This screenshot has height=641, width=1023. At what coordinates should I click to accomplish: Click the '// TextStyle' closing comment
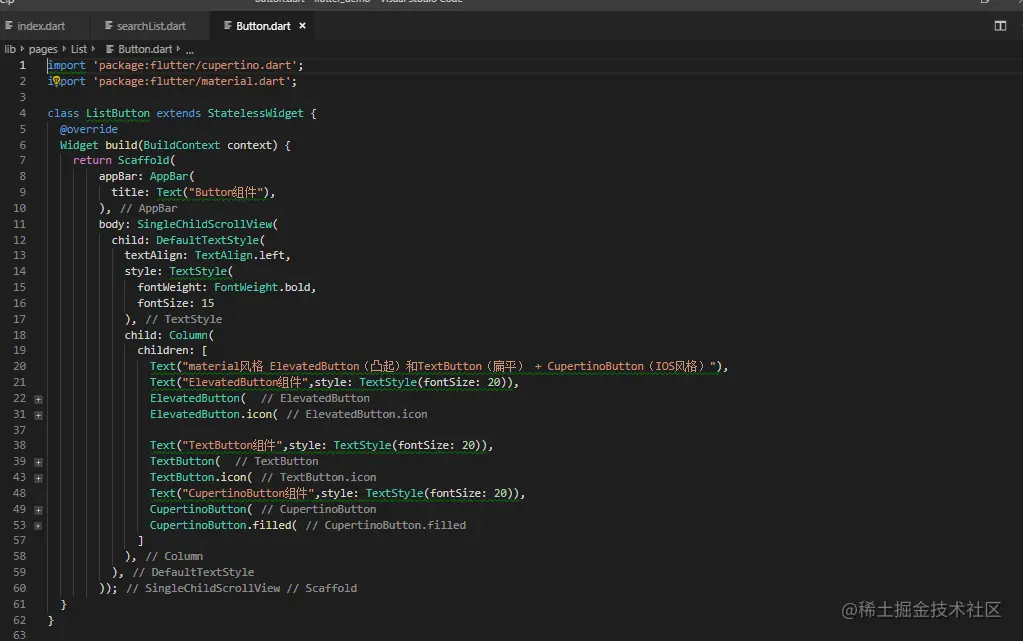click(183, 319)
